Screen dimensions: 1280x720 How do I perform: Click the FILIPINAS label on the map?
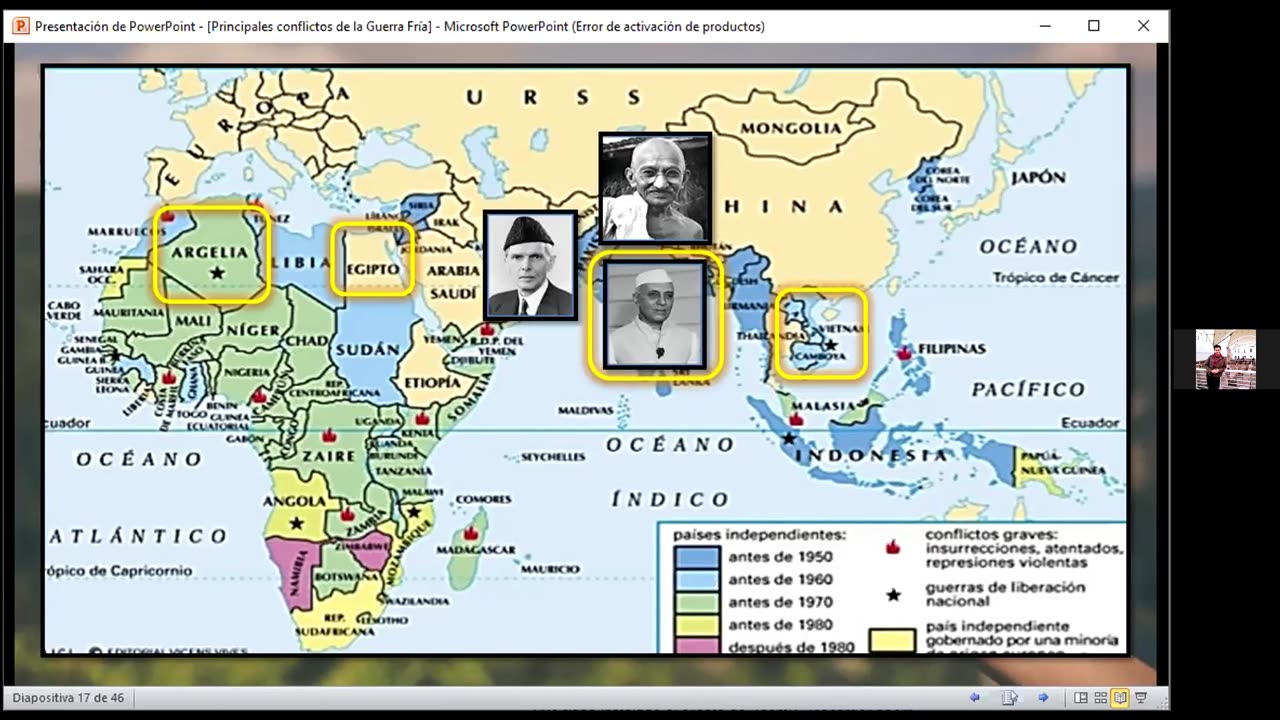click(952, 349)
